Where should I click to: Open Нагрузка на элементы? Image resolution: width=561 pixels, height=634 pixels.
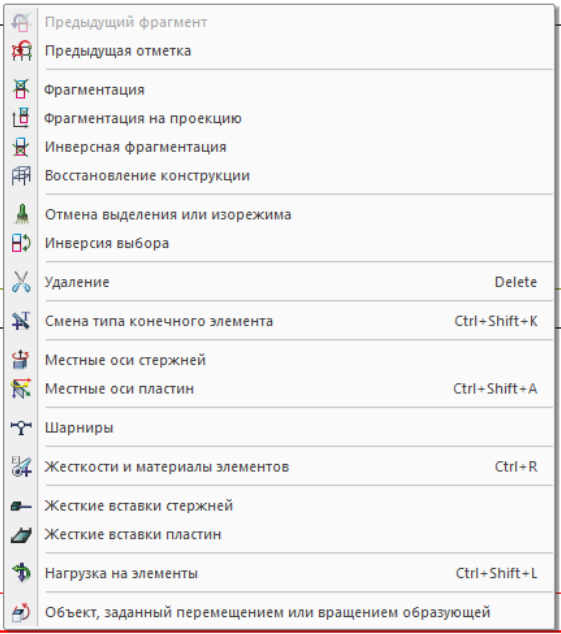279,573
